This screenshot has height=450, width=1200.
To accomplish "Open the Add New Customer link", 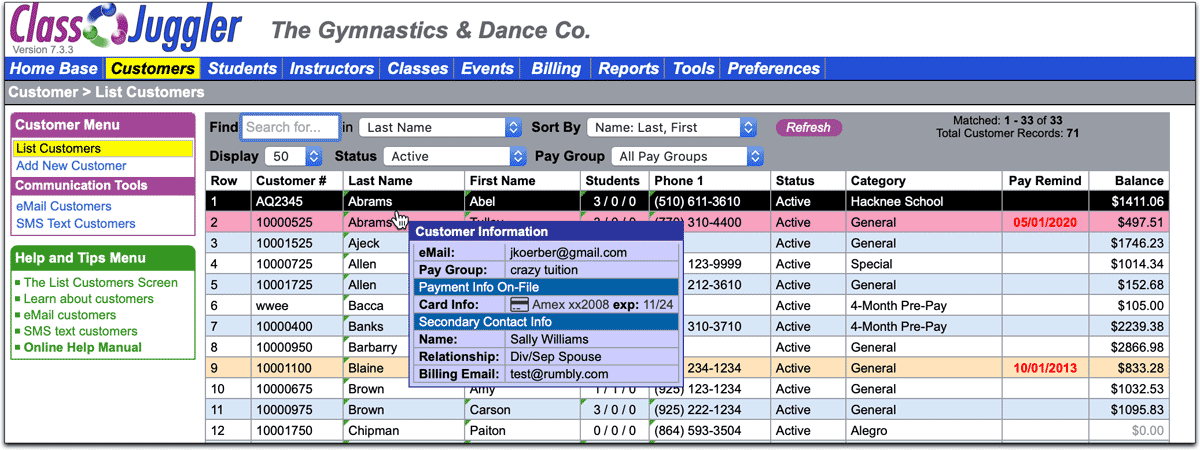I will click(71, 165).
